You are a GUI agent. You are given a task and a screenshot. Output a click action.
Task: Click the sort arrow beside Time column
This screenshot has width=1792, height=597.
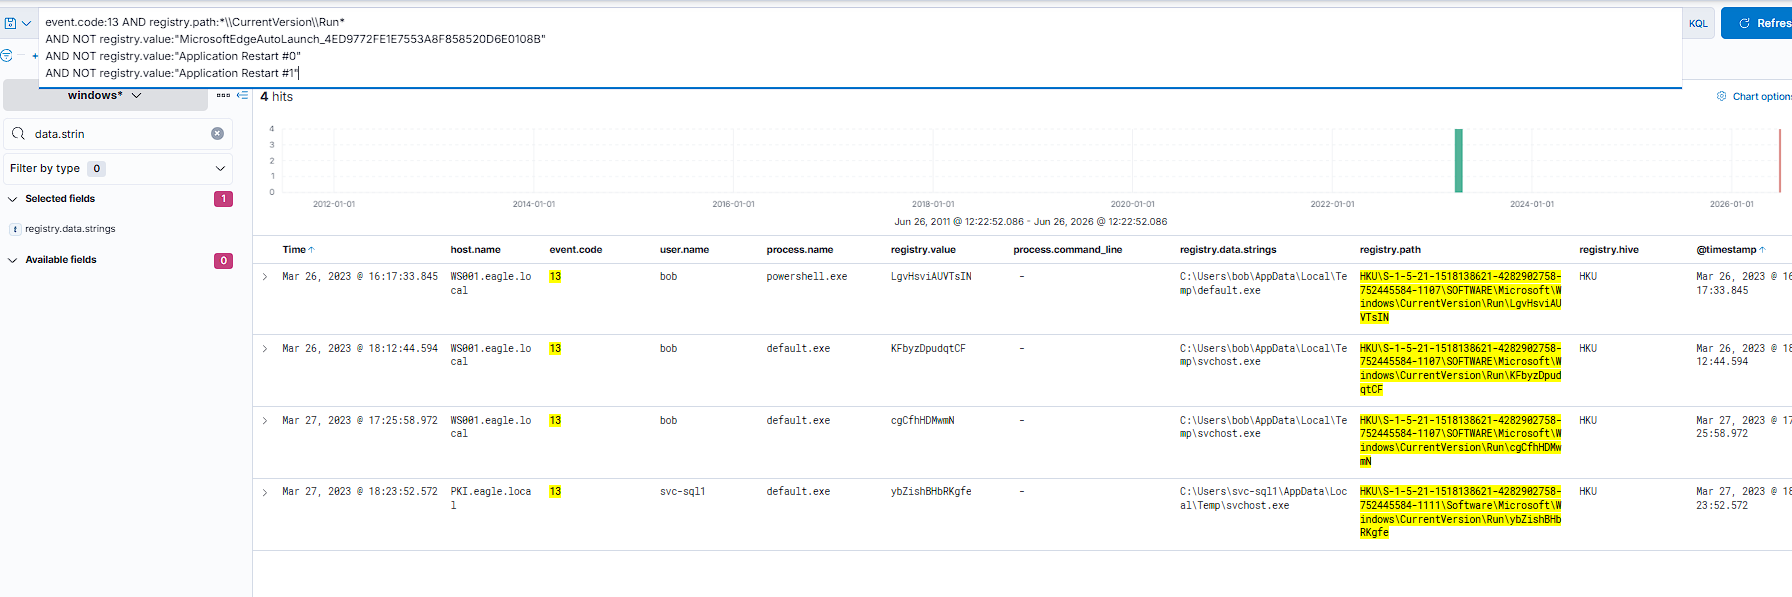coord(311,250)
